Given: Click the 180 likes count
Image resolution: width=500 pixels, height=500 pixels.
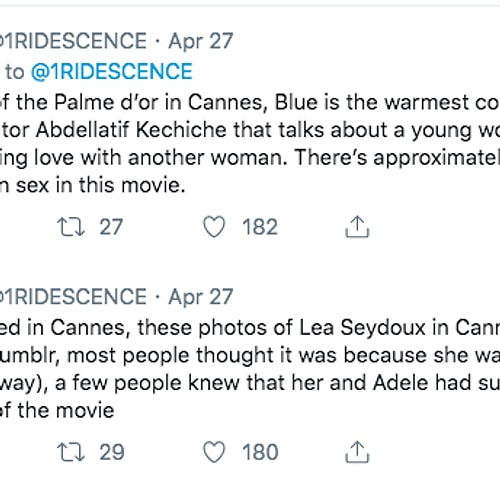Looking at the screenshot, I should click(260, 452).
